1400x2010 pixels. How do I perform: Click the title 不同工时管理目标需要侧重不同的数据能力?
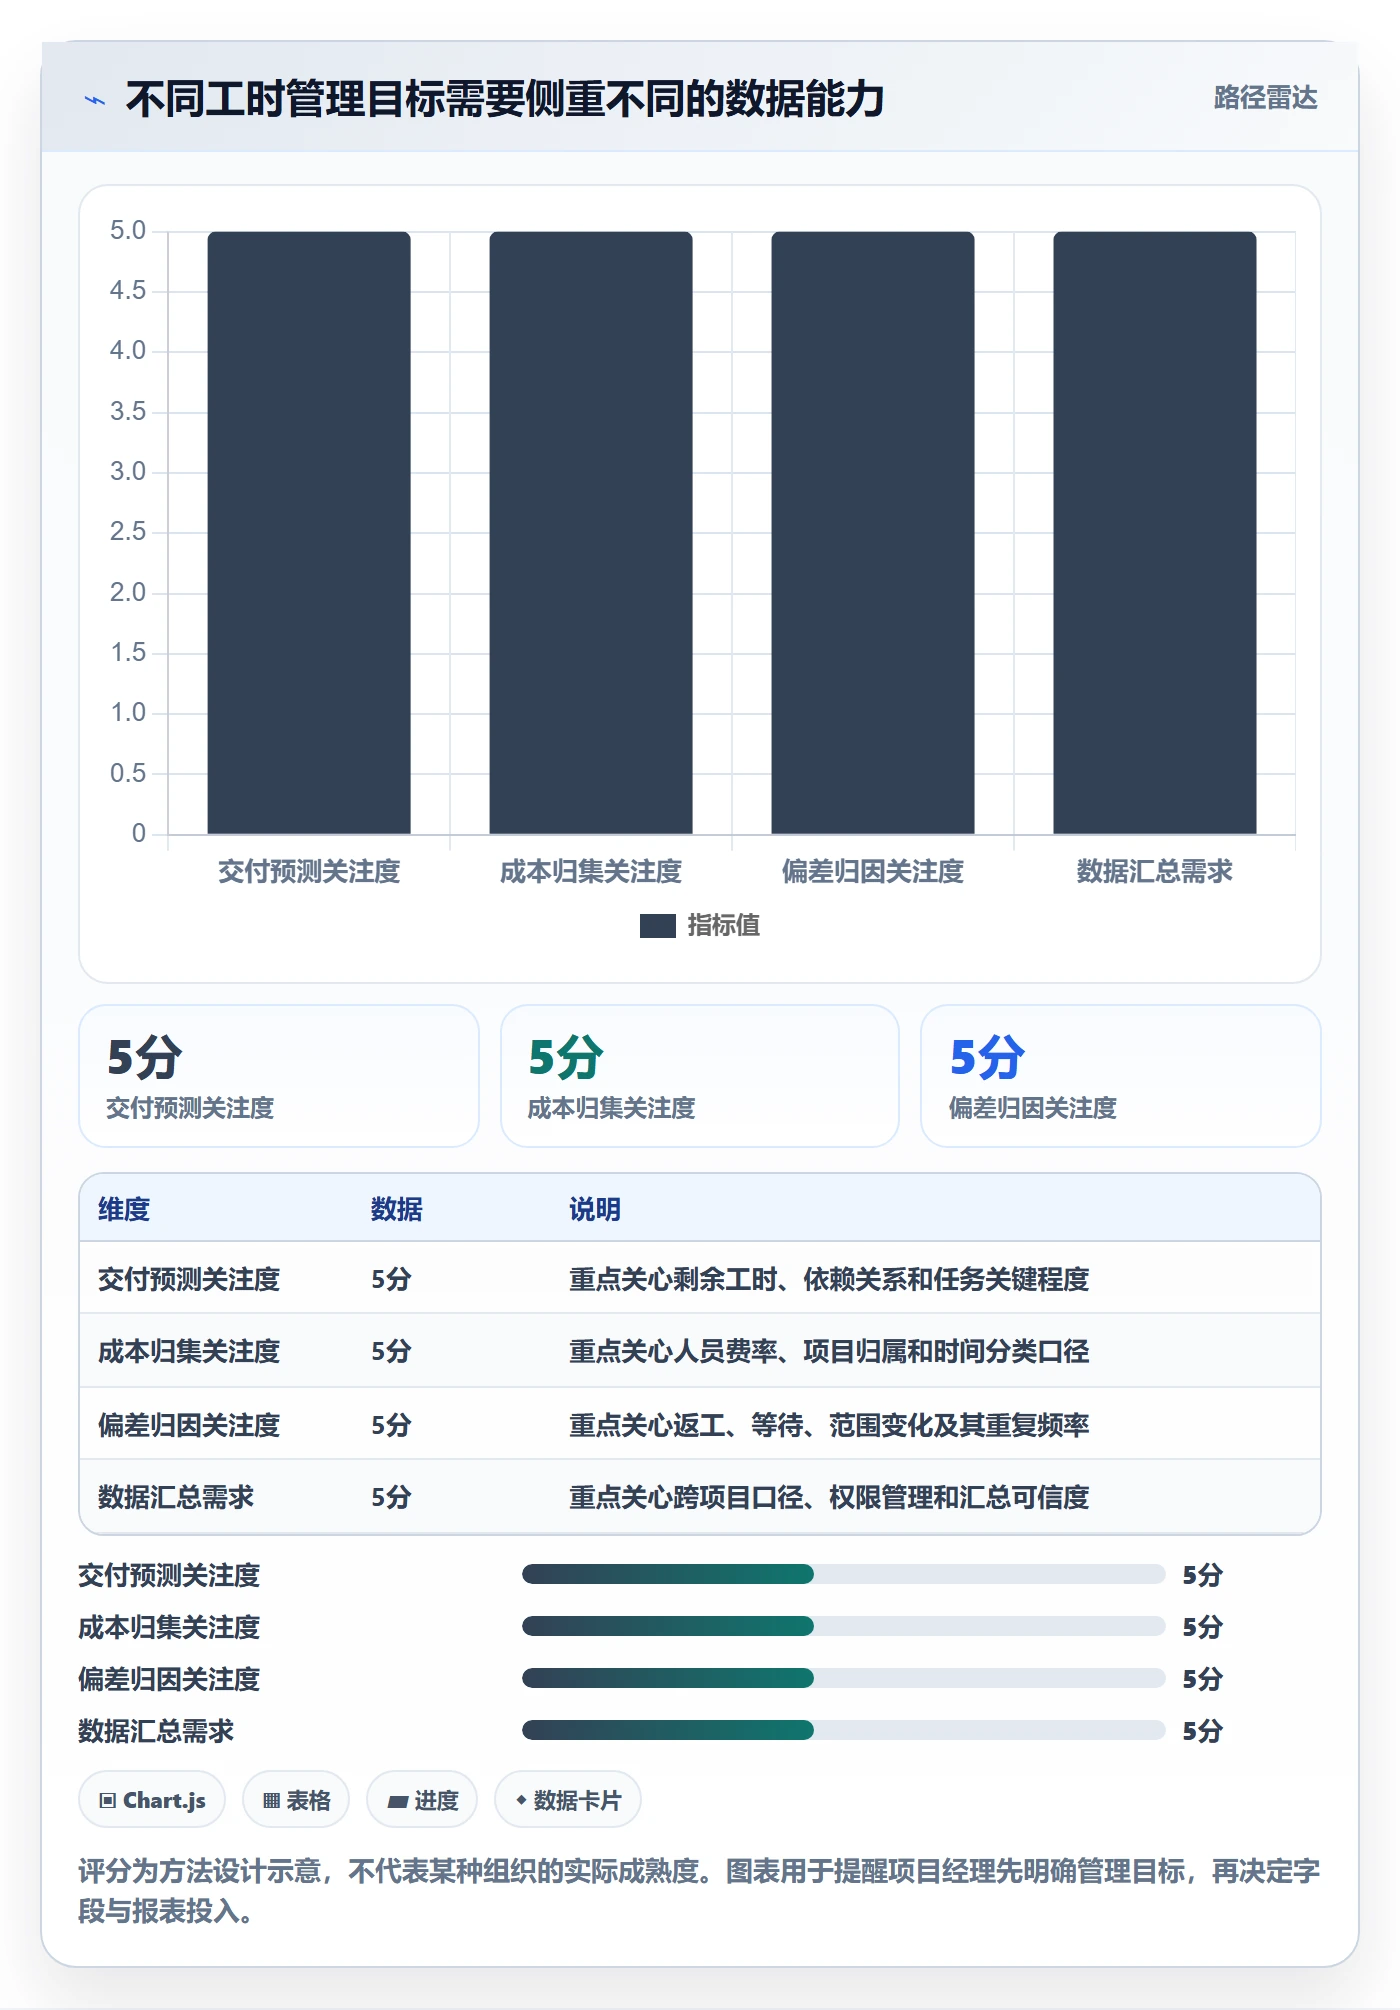pos(505,99)
